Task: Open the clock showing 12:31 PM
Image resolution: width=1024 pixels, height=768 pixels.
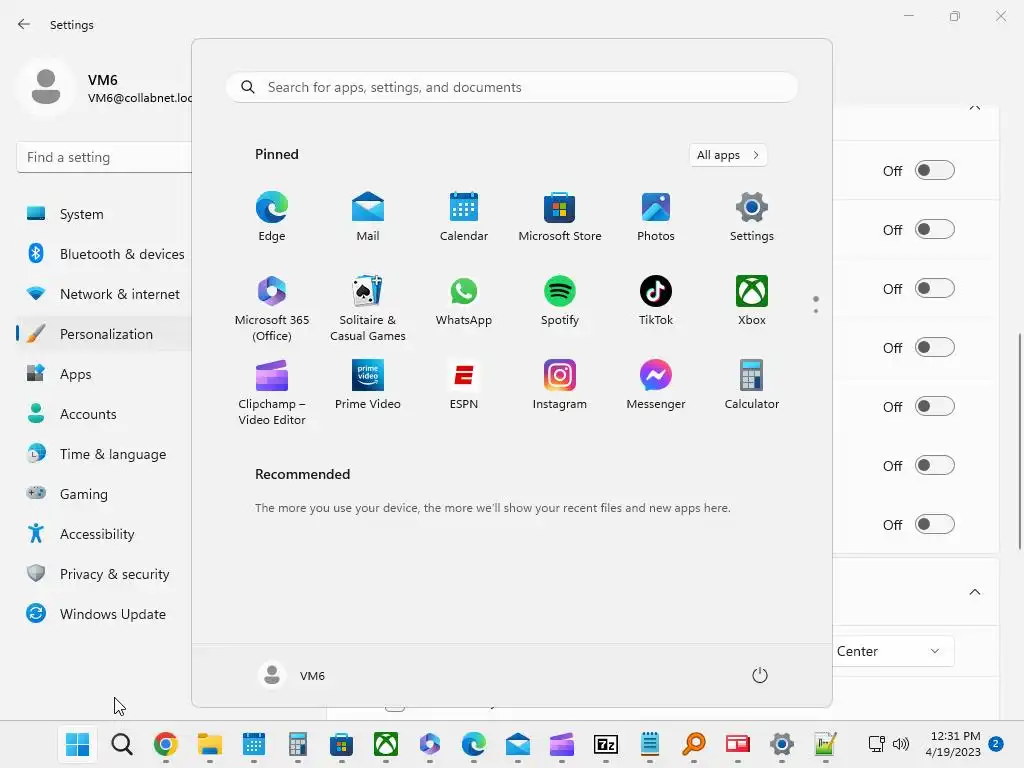Action: [x=953, y=744]
